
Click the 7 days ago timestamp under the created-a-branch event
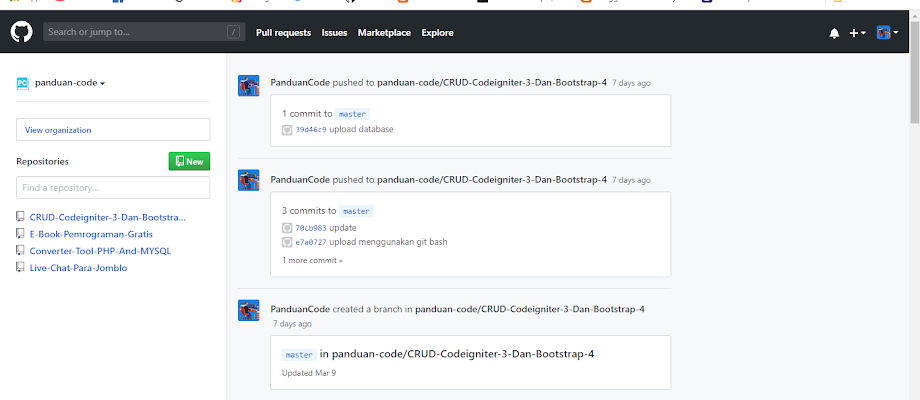pyautogui.click(x=292, y=324)
